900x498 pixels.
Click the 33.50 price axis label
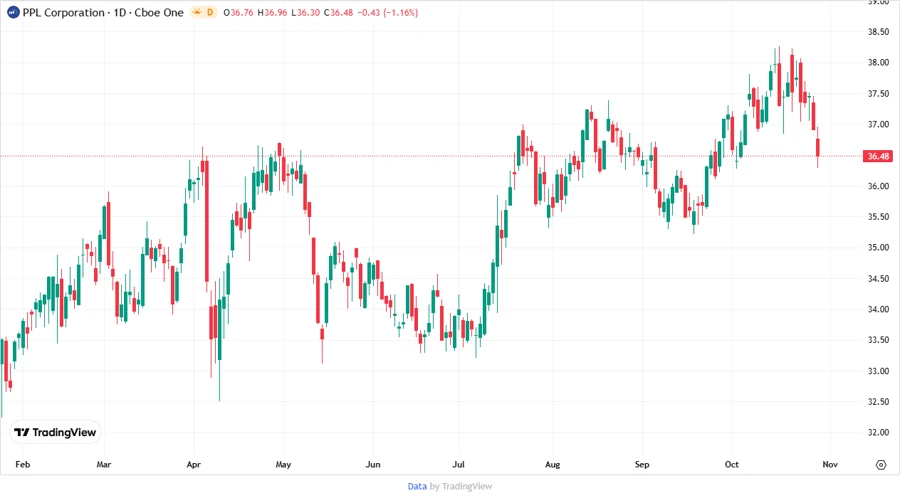878,340
